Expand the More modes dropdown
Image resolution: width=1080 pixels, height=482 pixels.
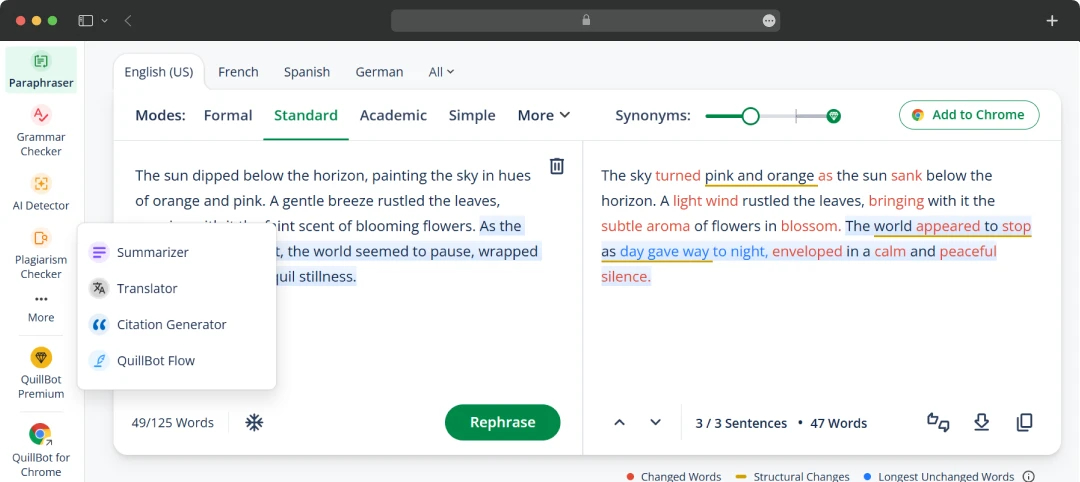pyautogui.click(x=543, y=115)
